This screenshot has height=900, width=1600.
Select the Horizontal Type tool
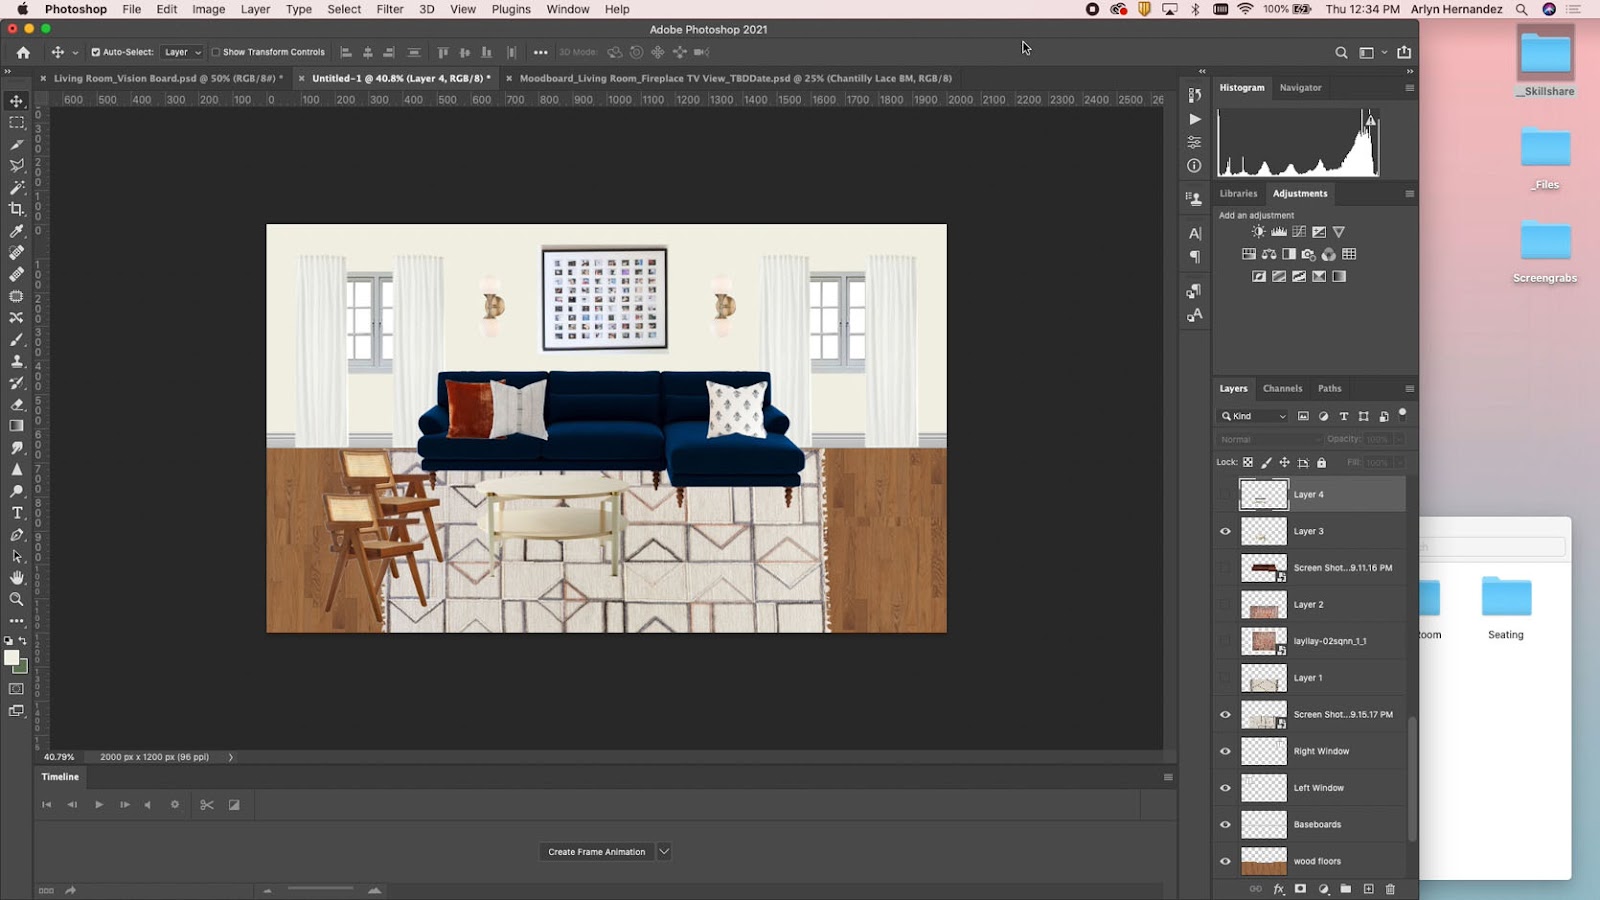tap(17, 513)
